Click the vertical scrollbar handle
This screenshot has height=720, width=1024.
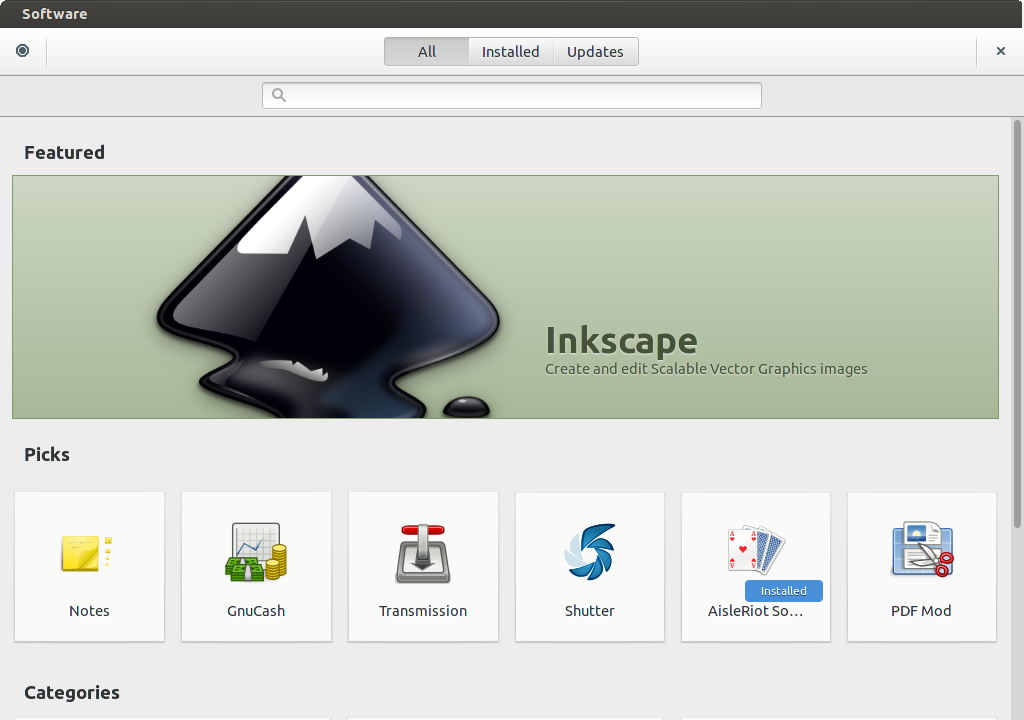[x=1017, y=323]
